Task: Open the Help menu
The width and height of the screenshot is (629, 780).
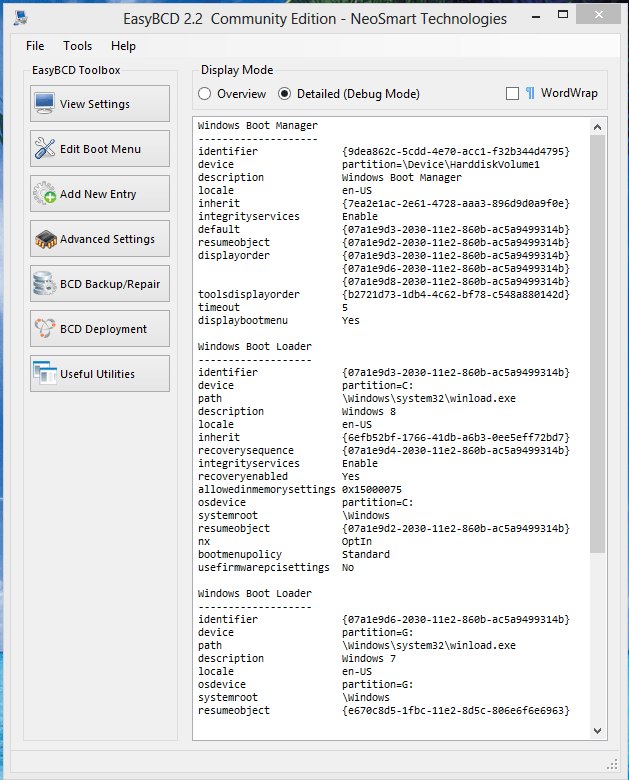Action: click(123, 46)
